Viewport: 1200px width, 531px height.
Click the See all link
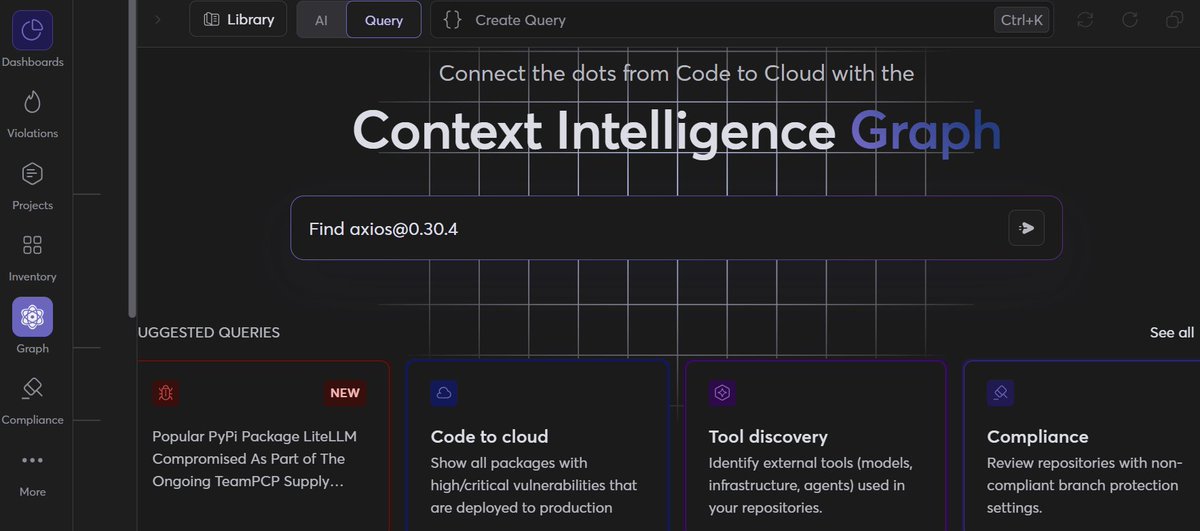(x=1172, y=332)
